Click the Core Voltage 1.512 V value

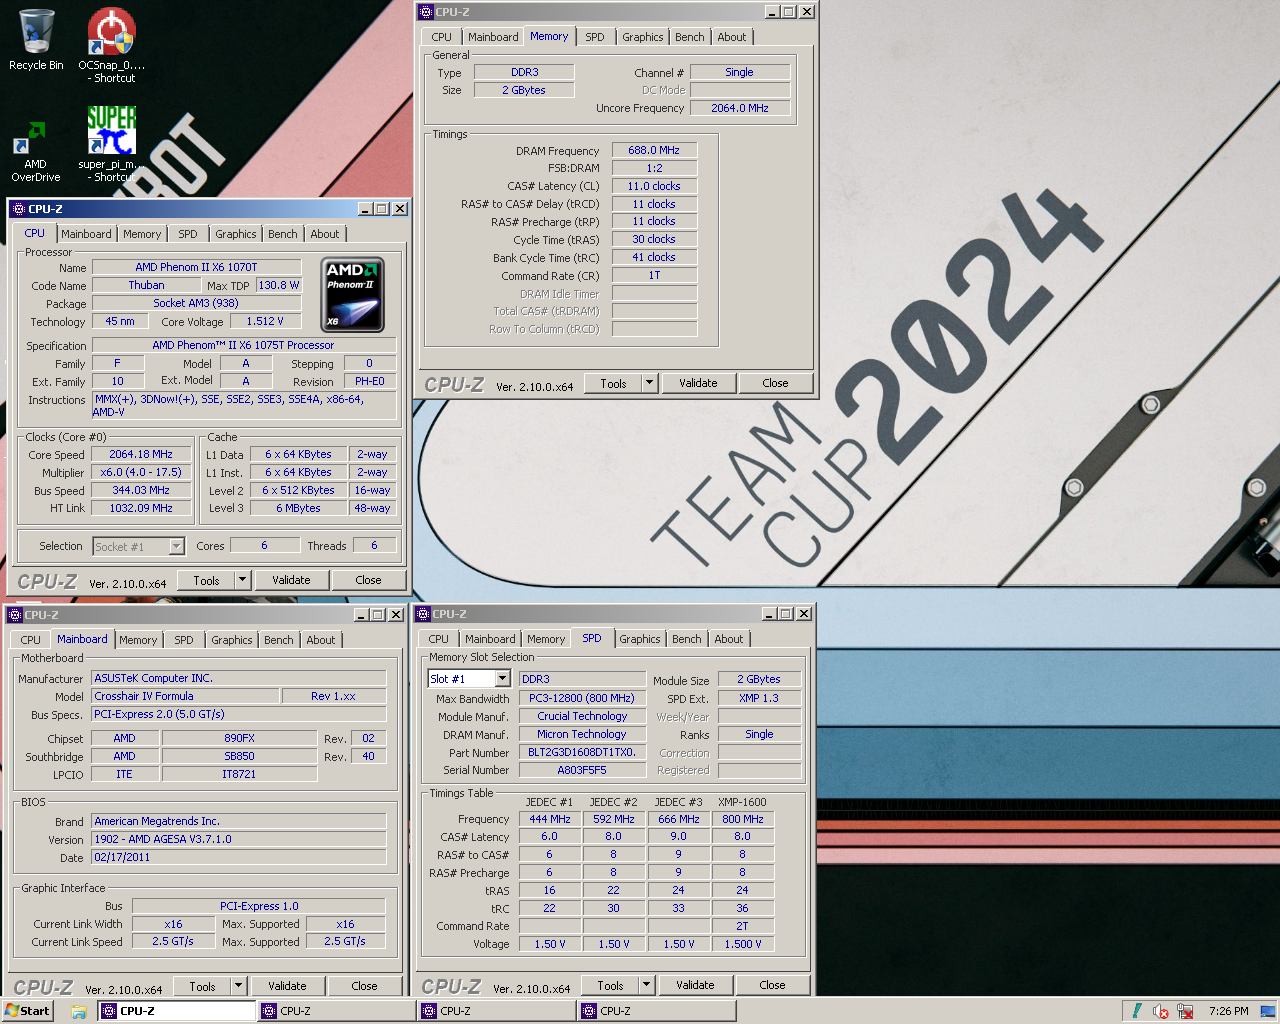[x=265, y=321]
